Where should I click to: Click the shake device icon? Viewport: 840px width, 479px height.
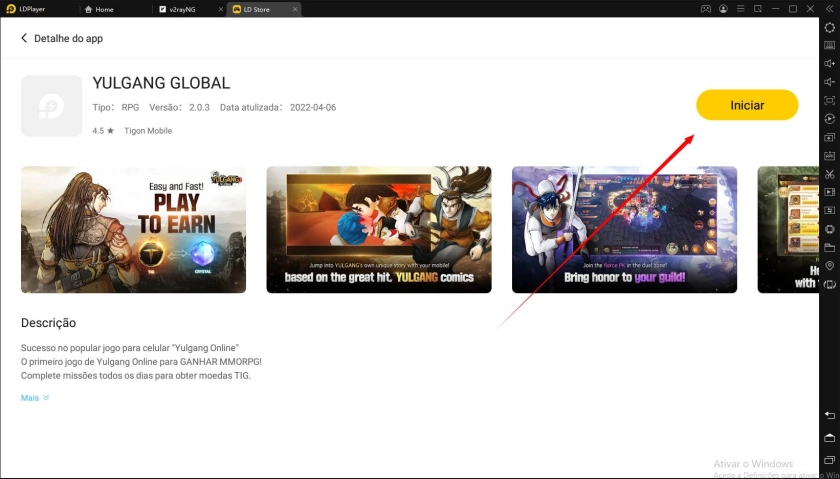pos(829,229)
